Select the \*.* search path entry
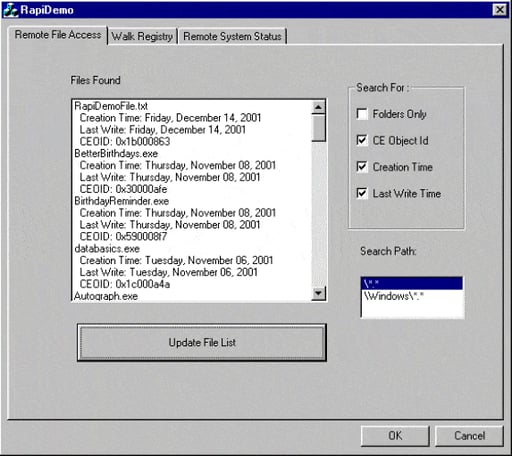 point(412,283)
